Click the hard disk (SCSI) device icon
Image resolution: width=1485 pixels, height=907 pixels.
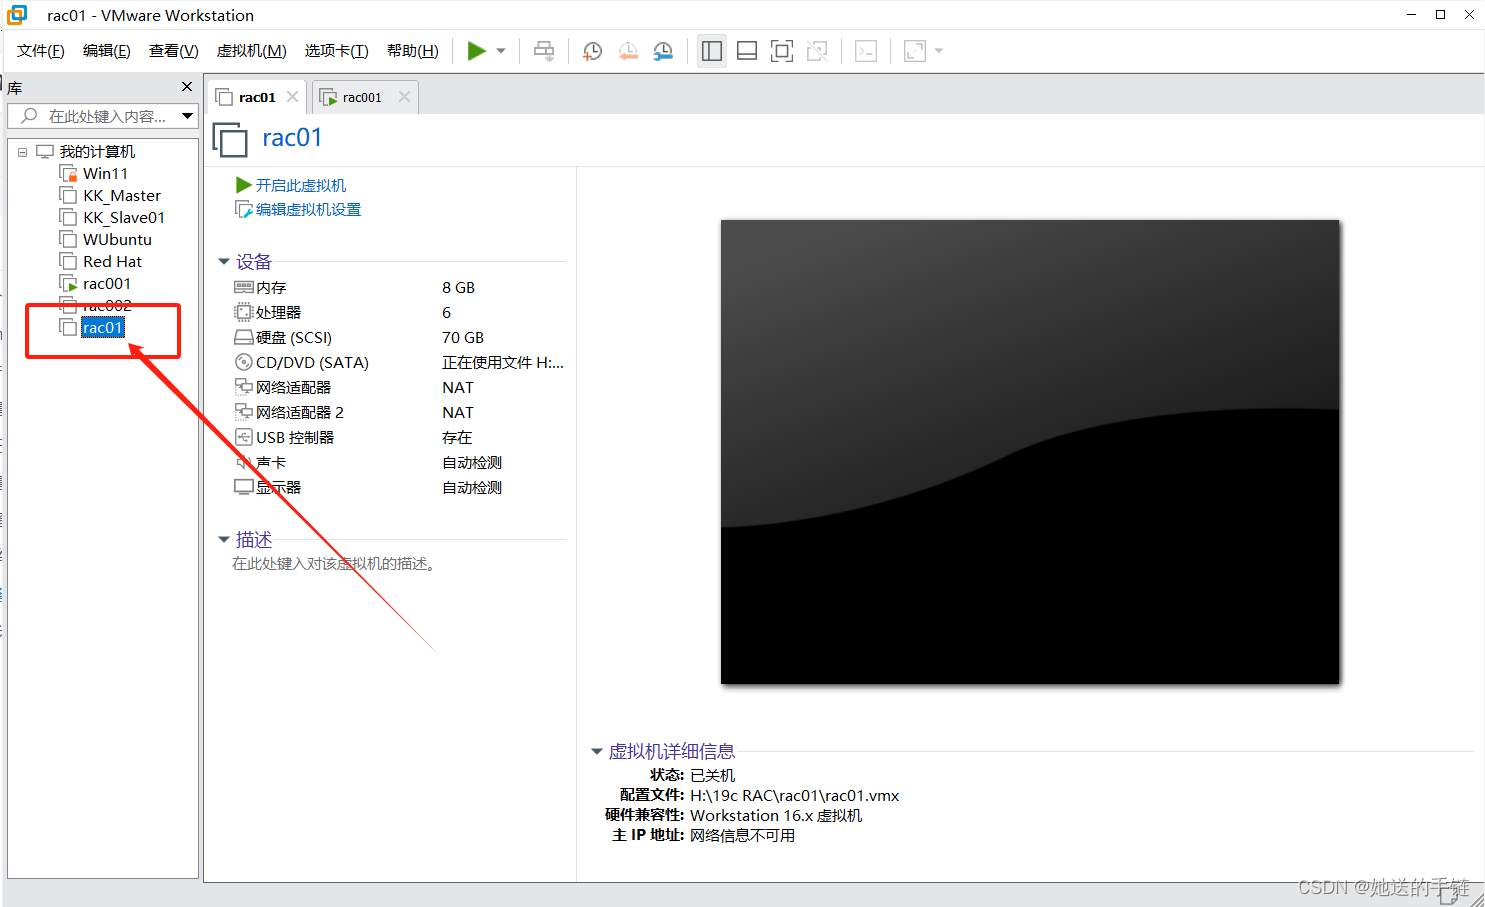tap(244, 337)
